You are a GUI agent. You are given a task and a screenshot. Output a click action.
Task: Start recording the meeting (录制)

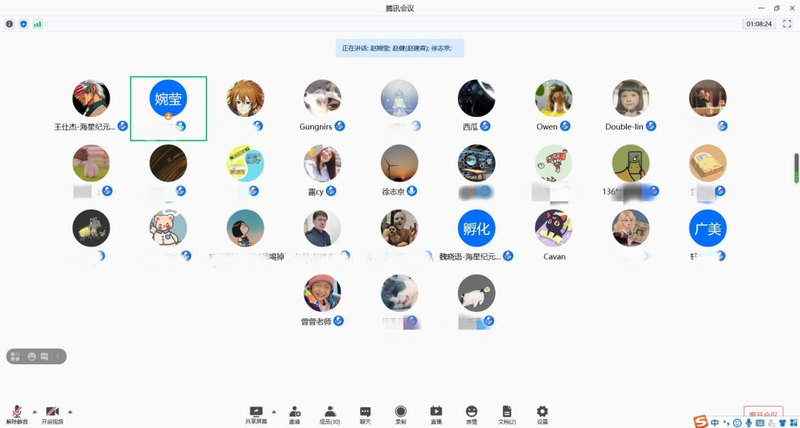(x=400, y=413)
